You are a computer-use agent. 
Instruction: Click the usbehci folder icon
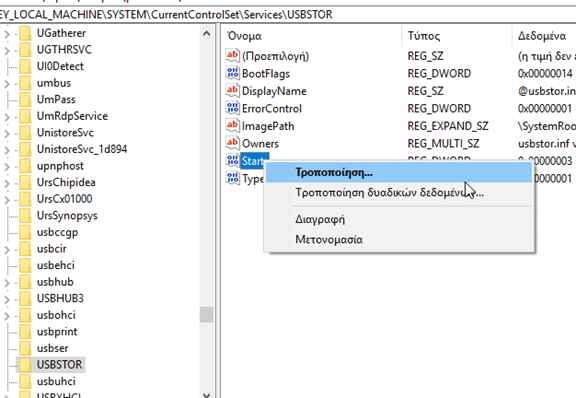[x=25, y=265]
